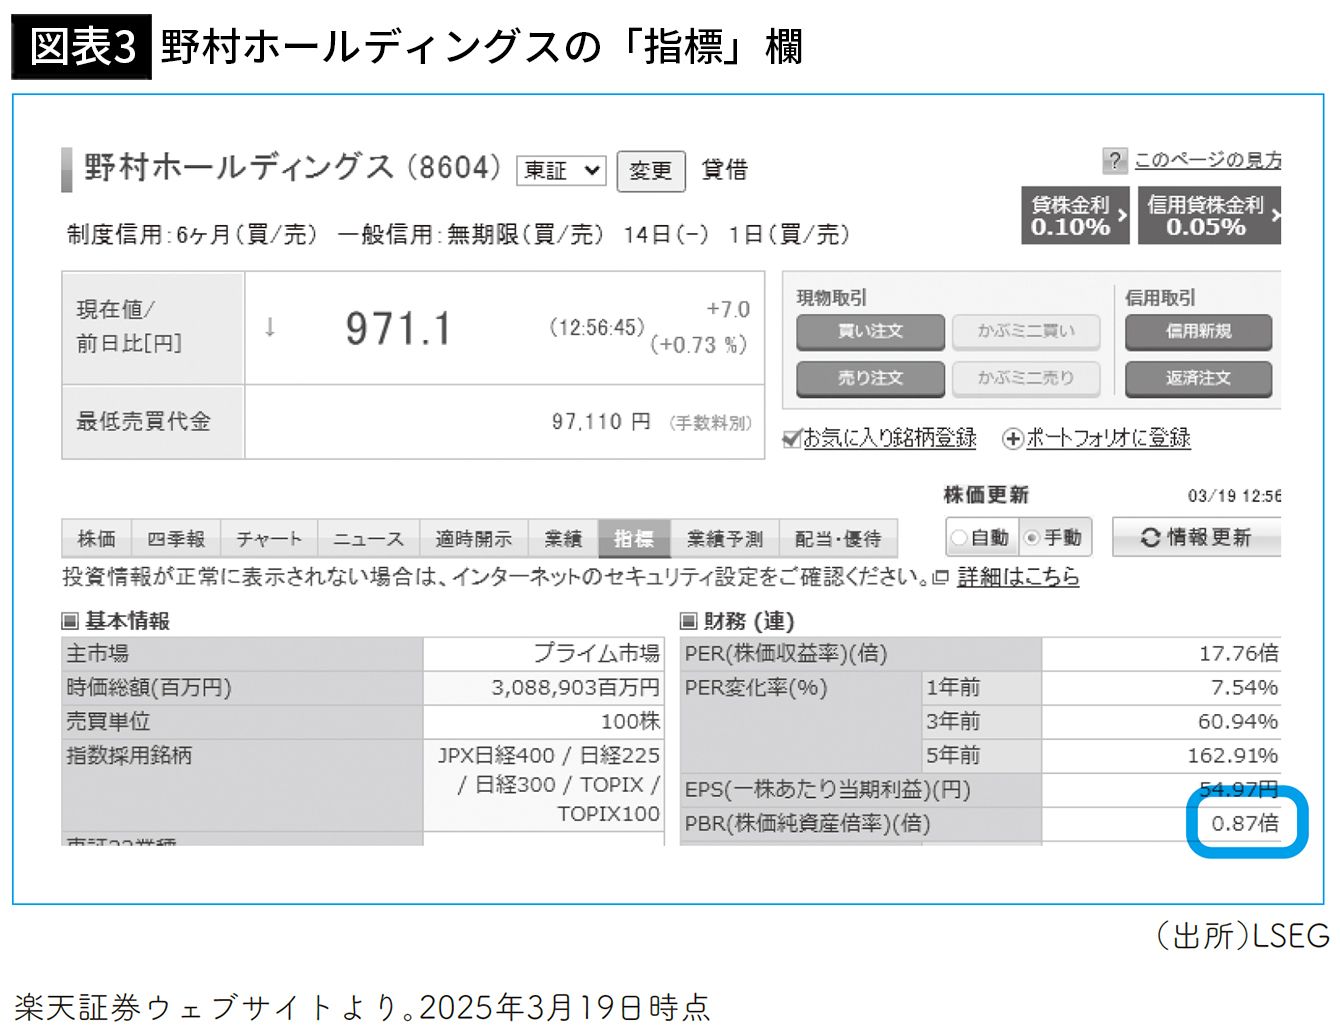This screenshot has width=1340, height=1030.
Task: Switch to the 四季報 tab
Action: point(176,539)
